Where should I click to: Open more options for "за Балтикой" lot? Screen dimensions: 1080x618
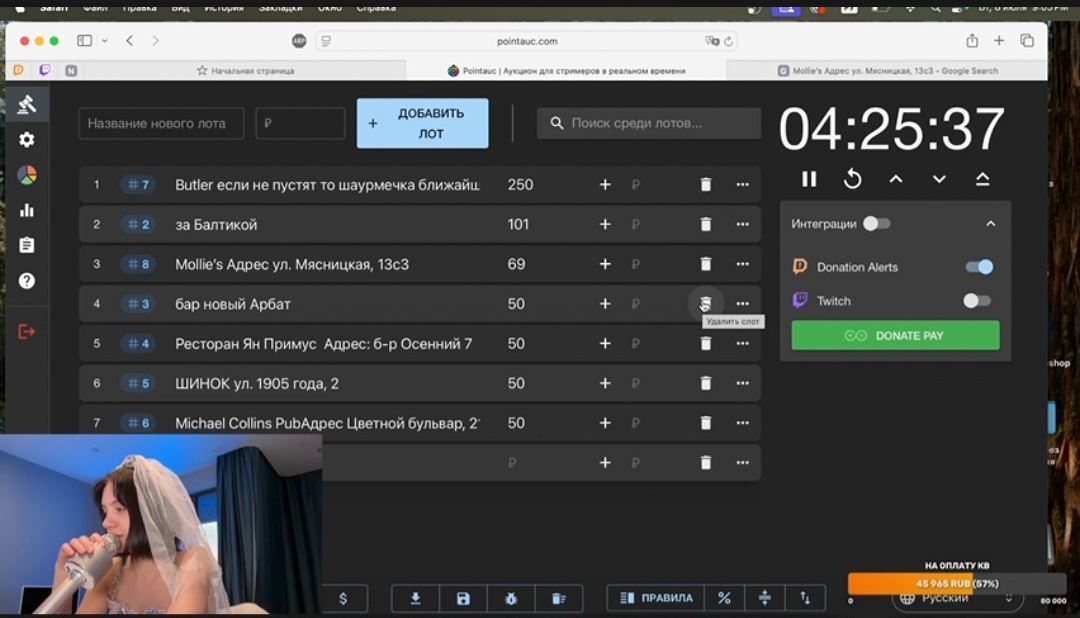[742, 224]
